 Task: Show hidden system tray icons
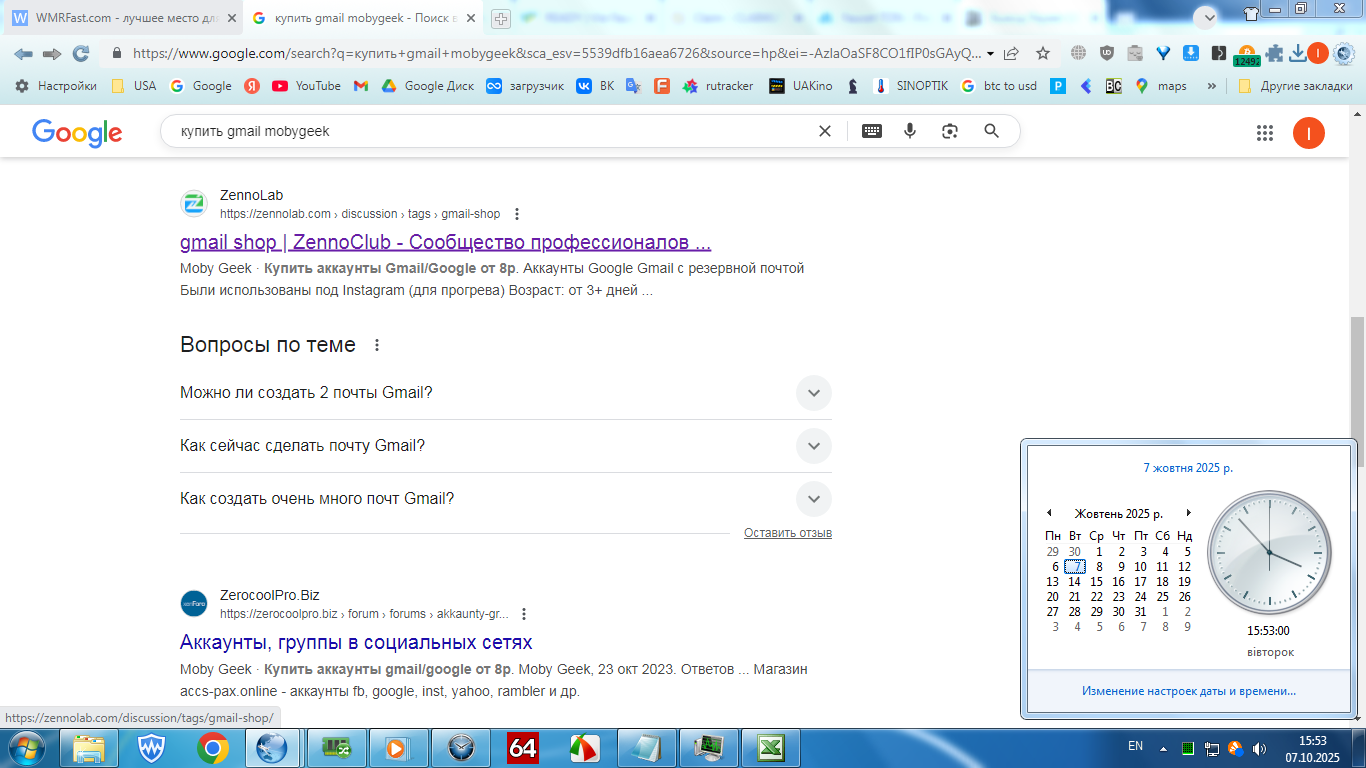(1163, 748)
